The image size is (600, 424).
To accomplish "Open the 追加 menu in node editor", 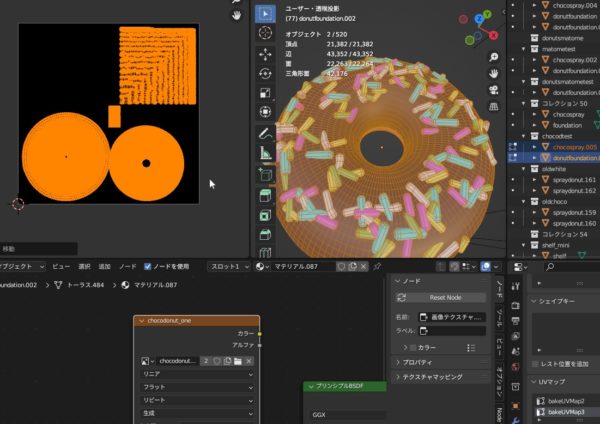I will tap(105, 267).
